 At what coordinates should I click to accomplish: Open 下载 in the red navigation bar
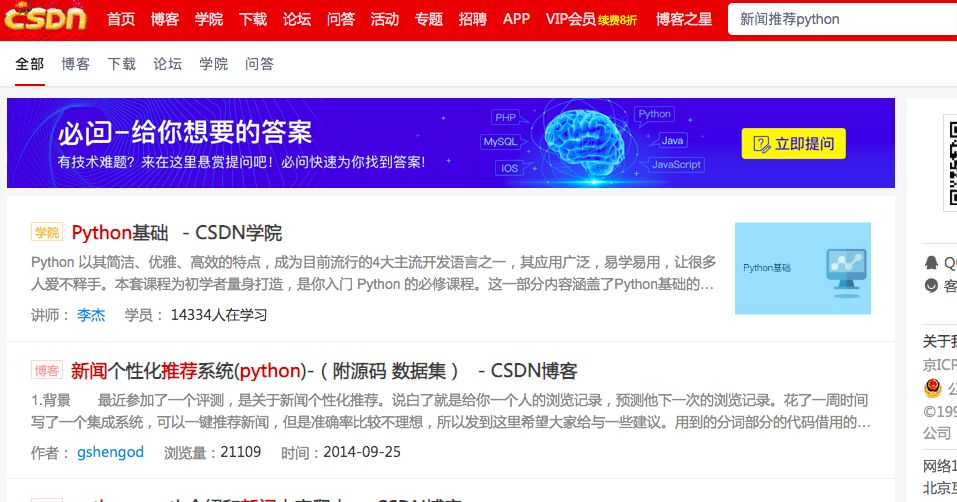253,19
